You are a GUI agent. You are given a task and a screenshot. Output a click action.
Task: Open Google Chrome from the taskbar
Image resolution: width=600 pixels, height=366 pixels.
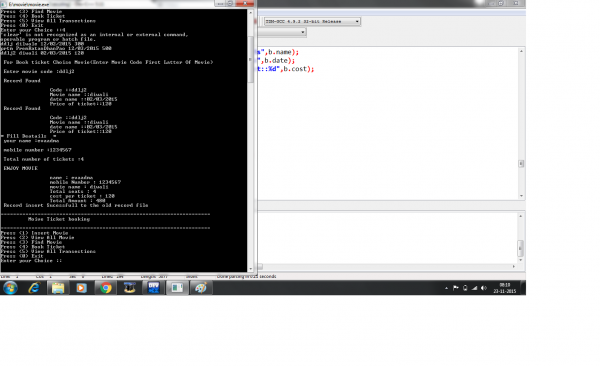point(106,288)
